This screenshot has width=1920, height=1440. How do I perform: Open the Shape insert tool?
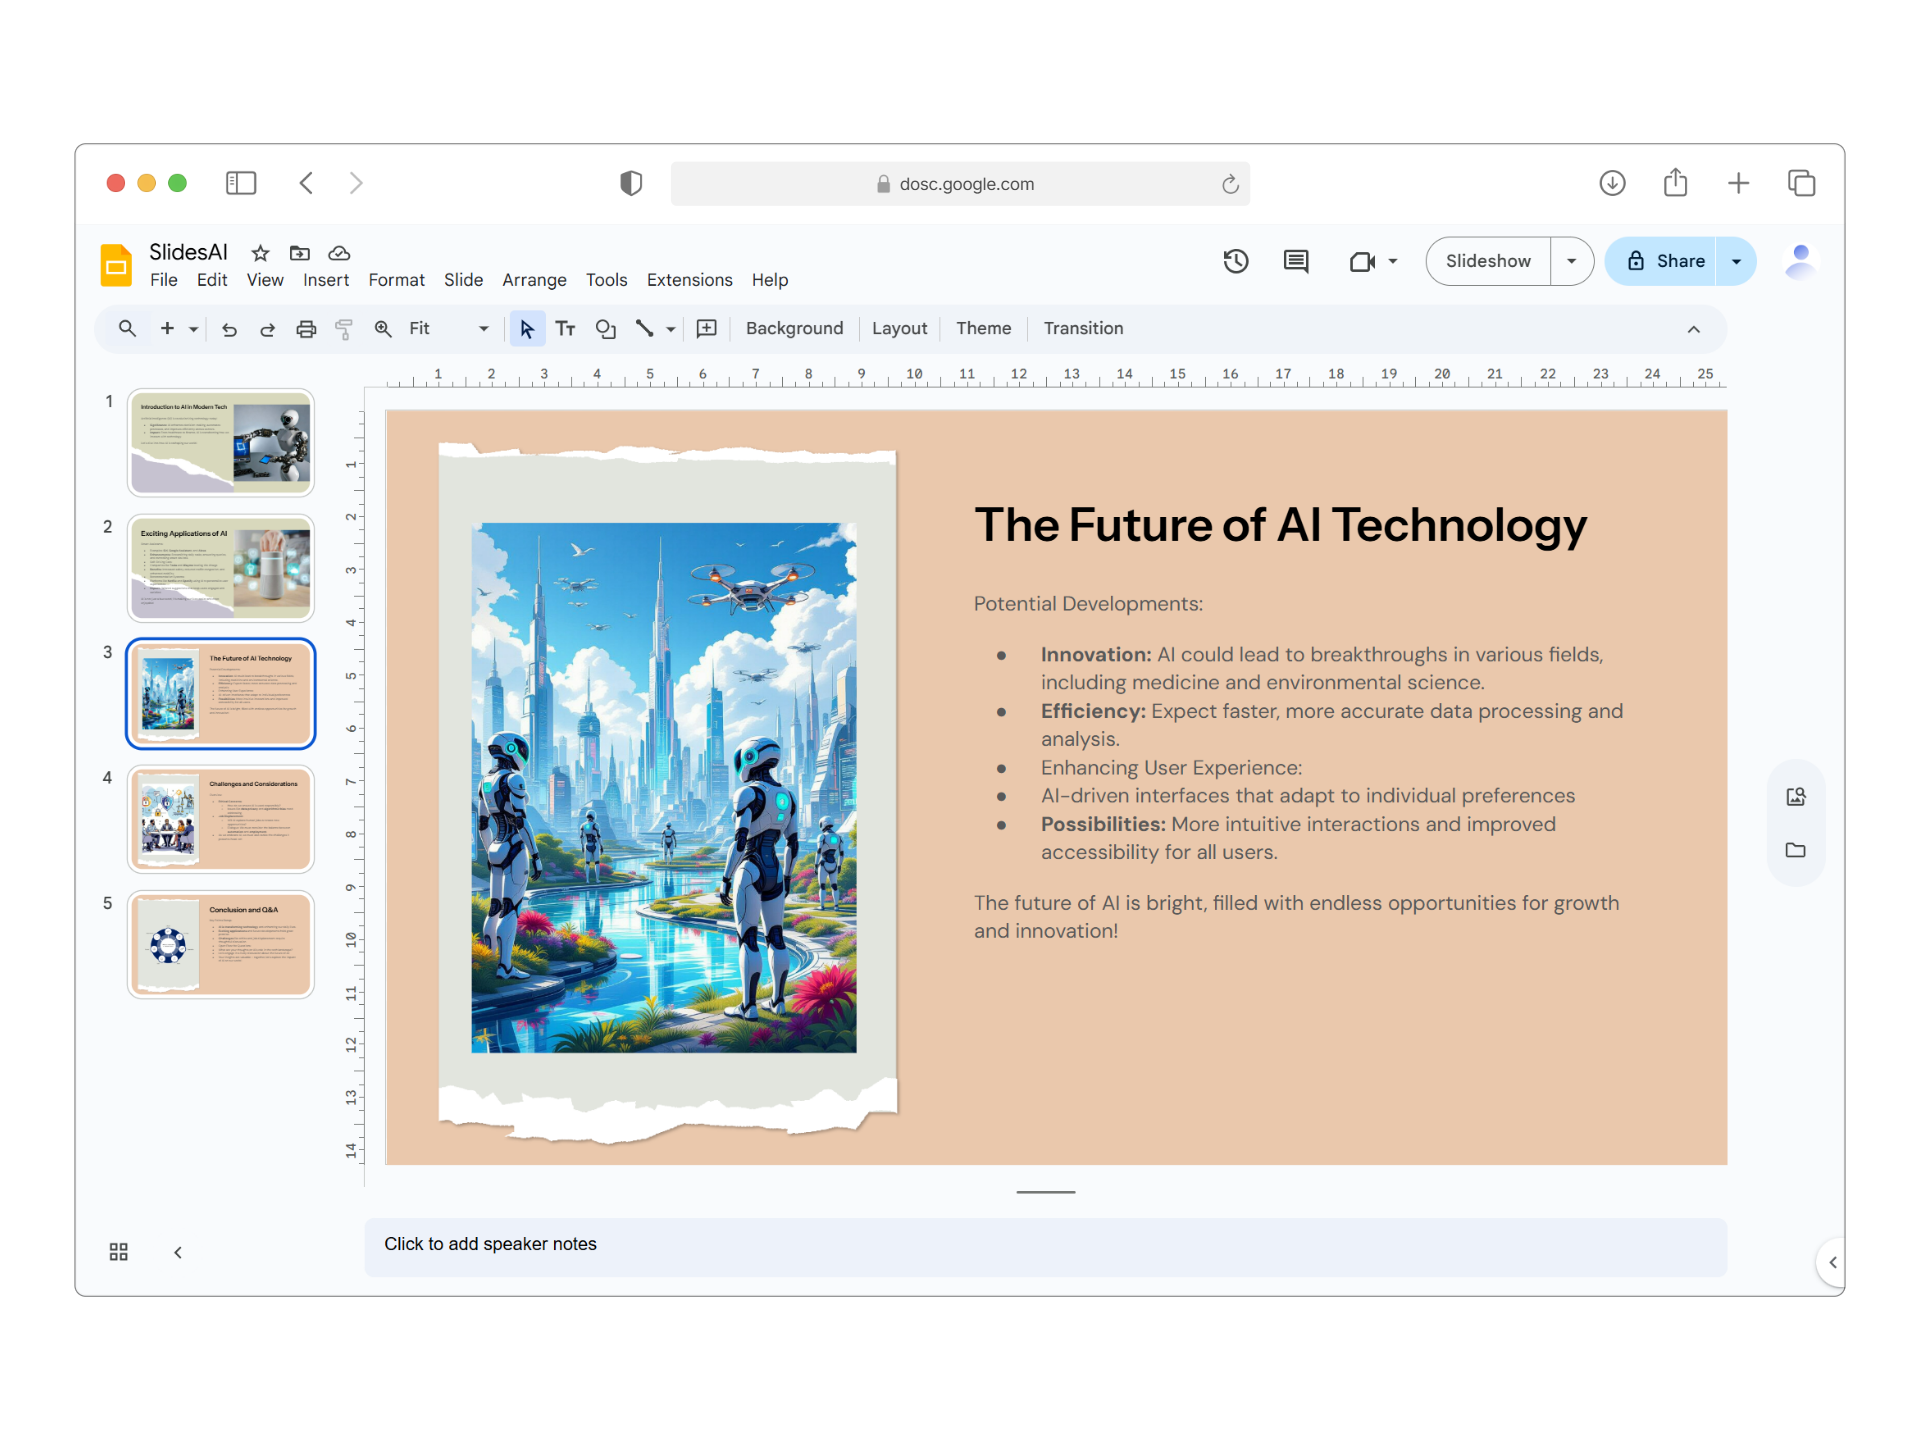pyautogui.click(x=605, y=328)
